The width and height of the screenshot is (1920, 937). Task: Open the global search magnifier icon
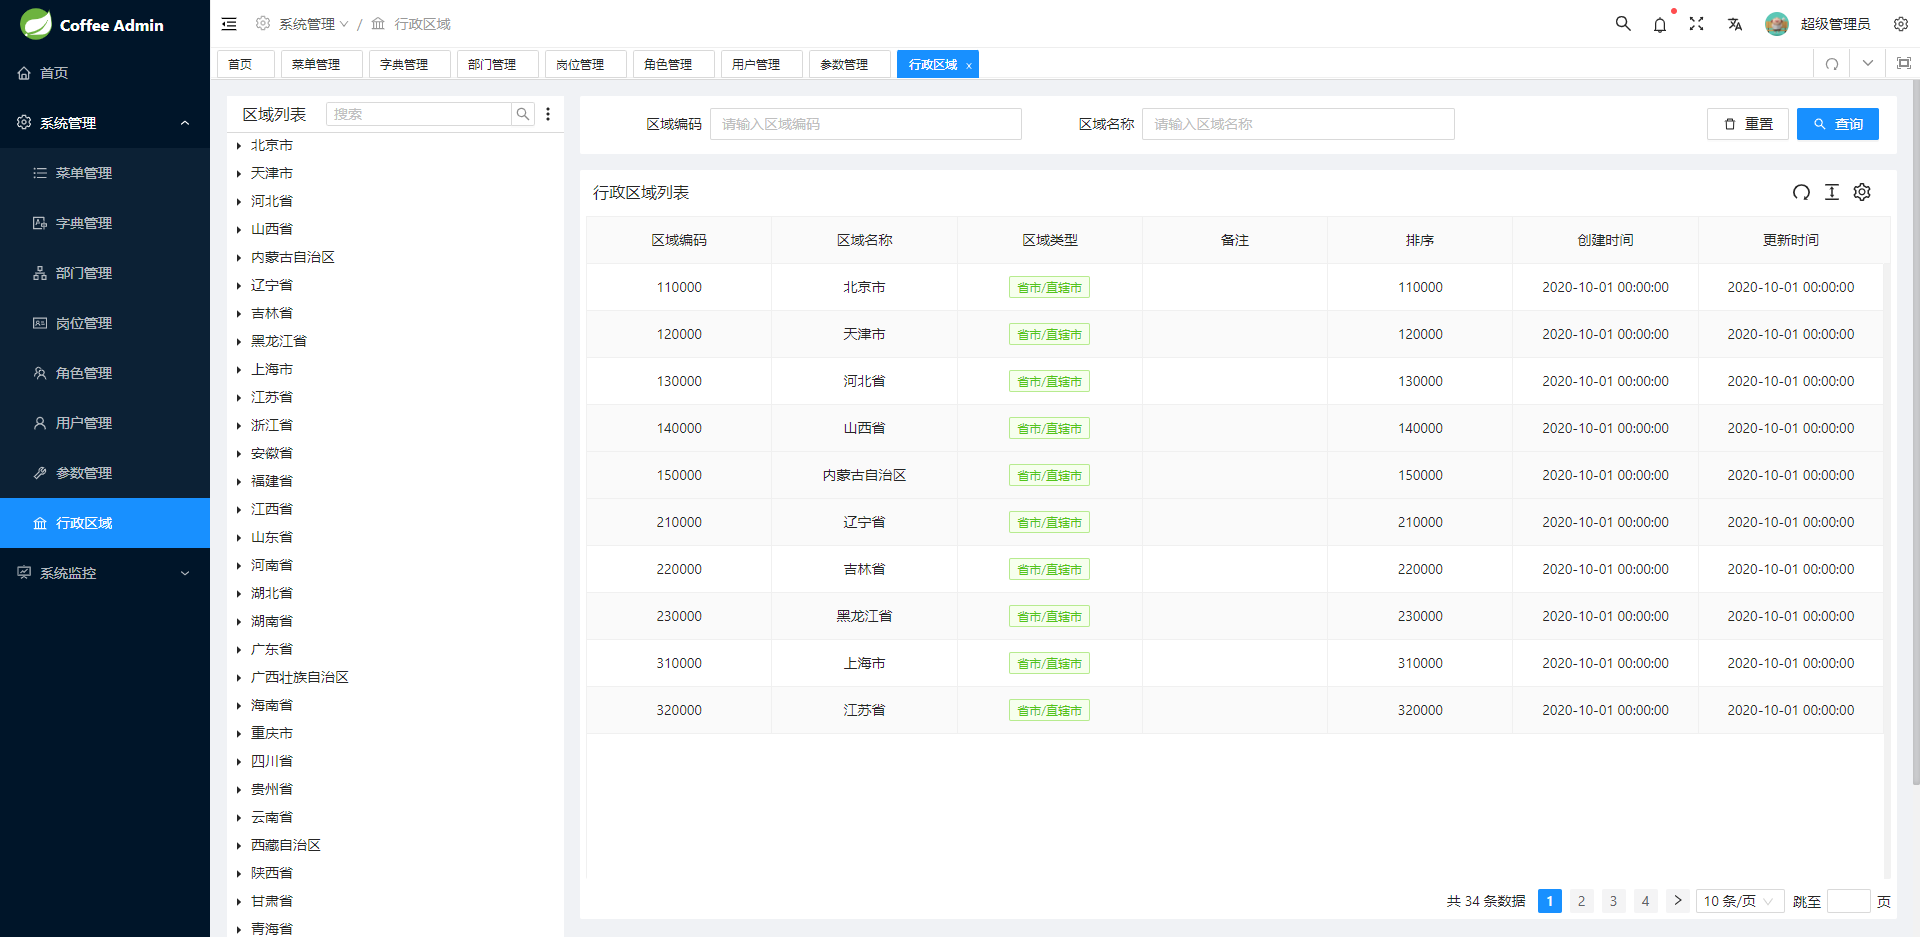point(1623,24)
